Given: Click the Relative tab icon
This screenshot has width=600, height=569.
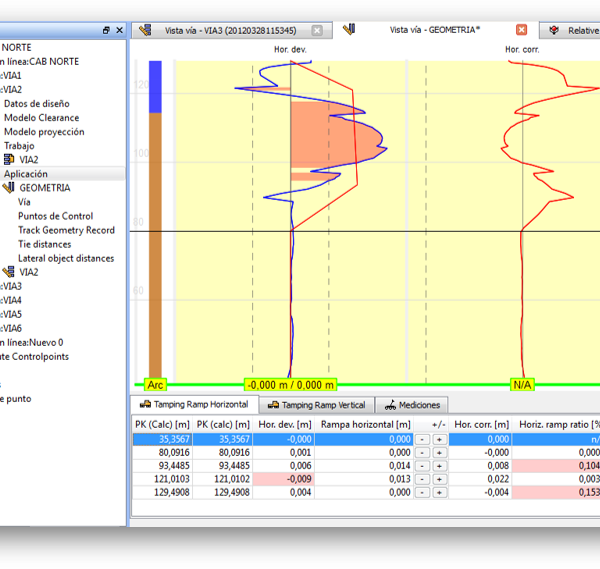Looking at the screenshot, I should [553, 30].
